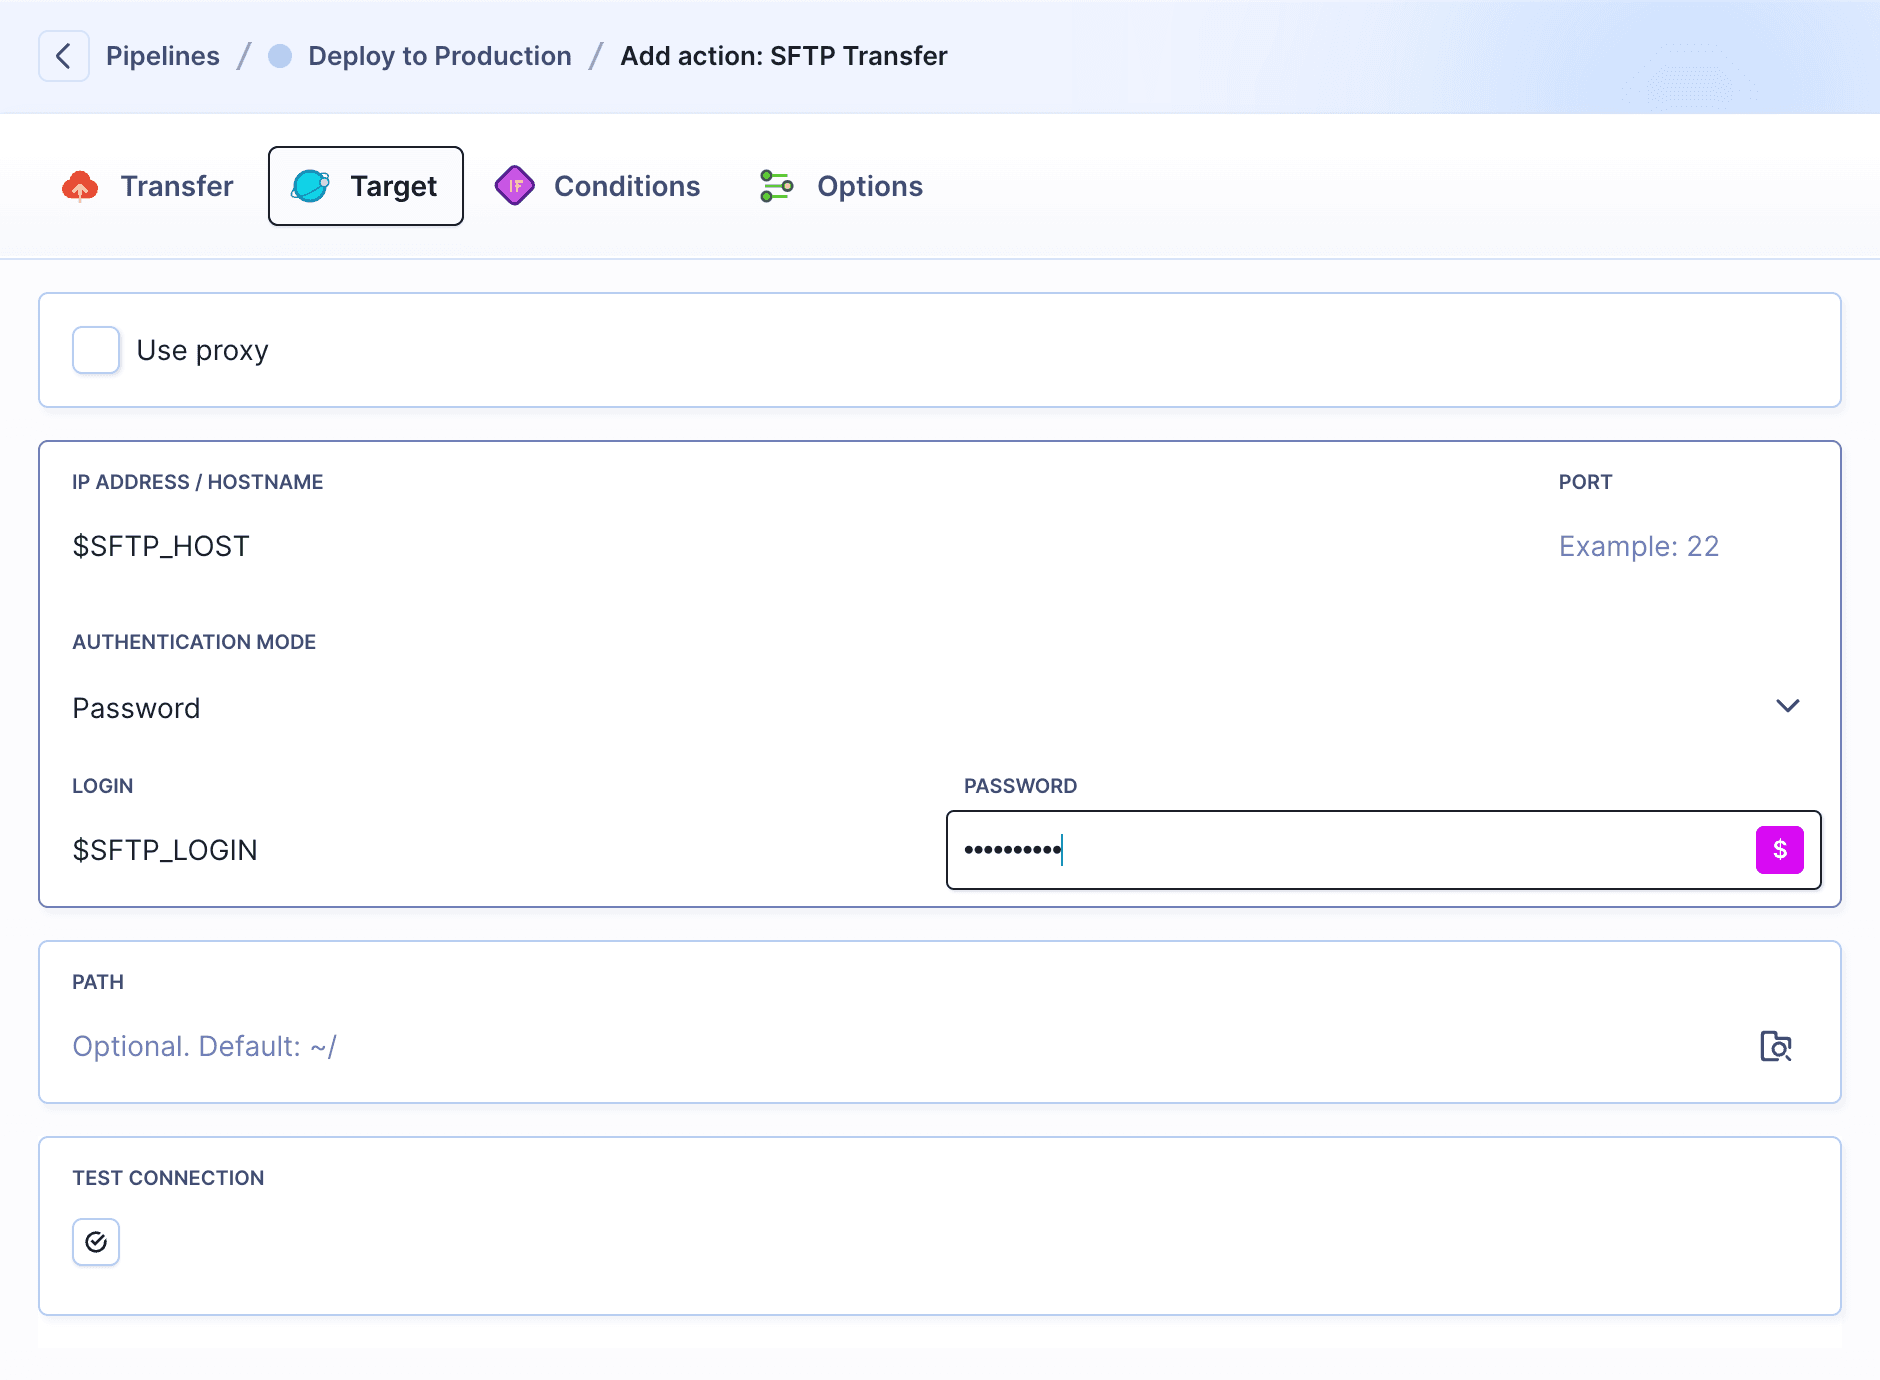Select the Target planet icon
The image size is (1880, 1380).
point(310,185)
